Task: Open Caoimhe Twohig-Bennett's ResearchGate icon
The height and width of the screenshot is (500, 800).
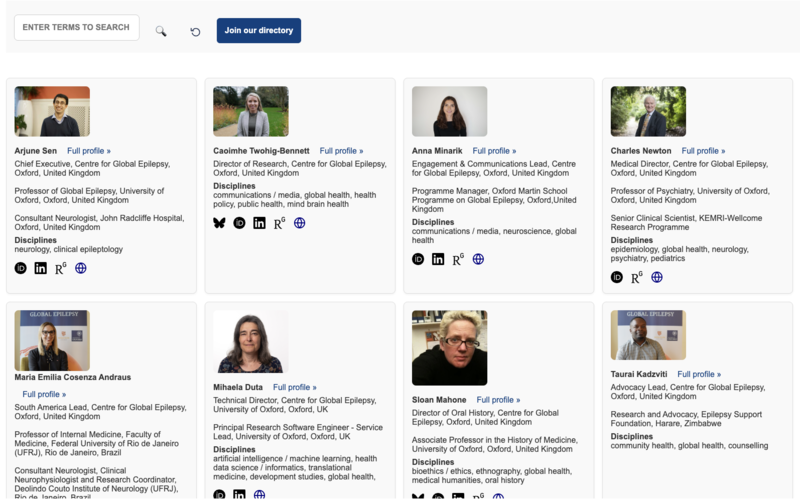Action: tap(279, 223)
